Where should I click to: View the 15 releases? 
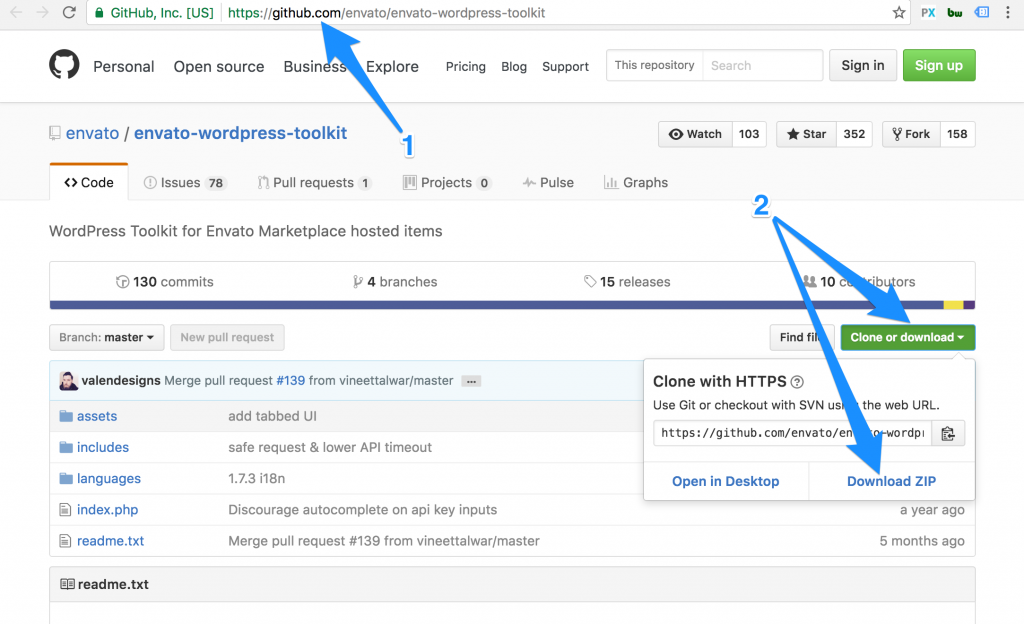click(x=628, y=282)
